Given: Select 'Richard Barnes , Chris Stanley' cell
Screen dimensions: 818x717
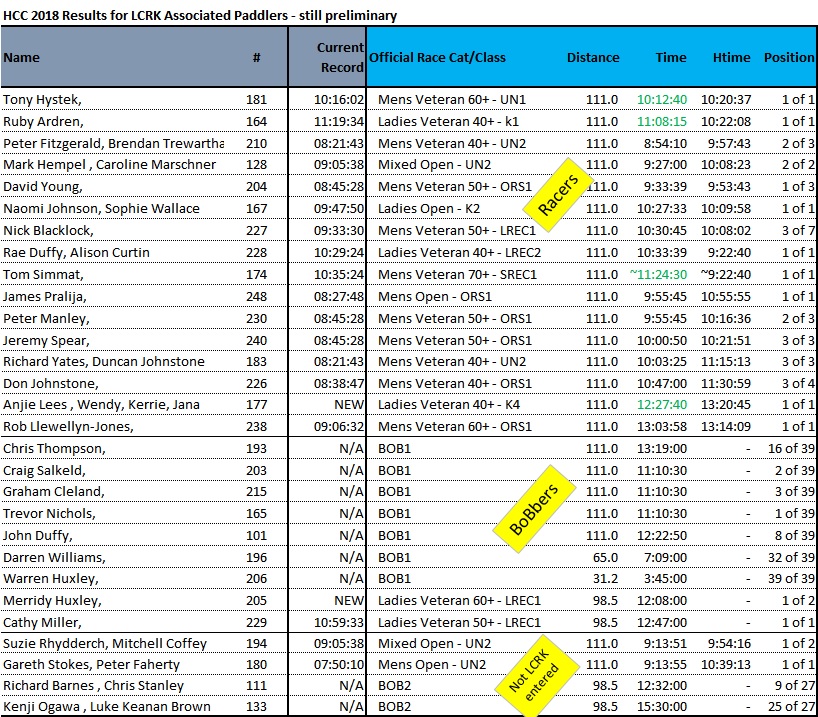Looking at the screenshot, I should click(93, 685).
